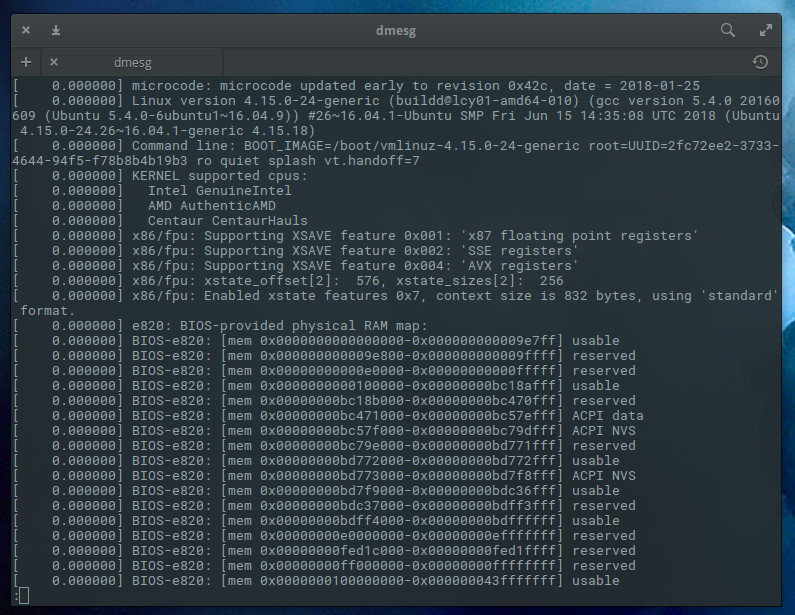Click ACPI NVS line starting 0xbc57f000
The image size is (795, 615).
324,431
